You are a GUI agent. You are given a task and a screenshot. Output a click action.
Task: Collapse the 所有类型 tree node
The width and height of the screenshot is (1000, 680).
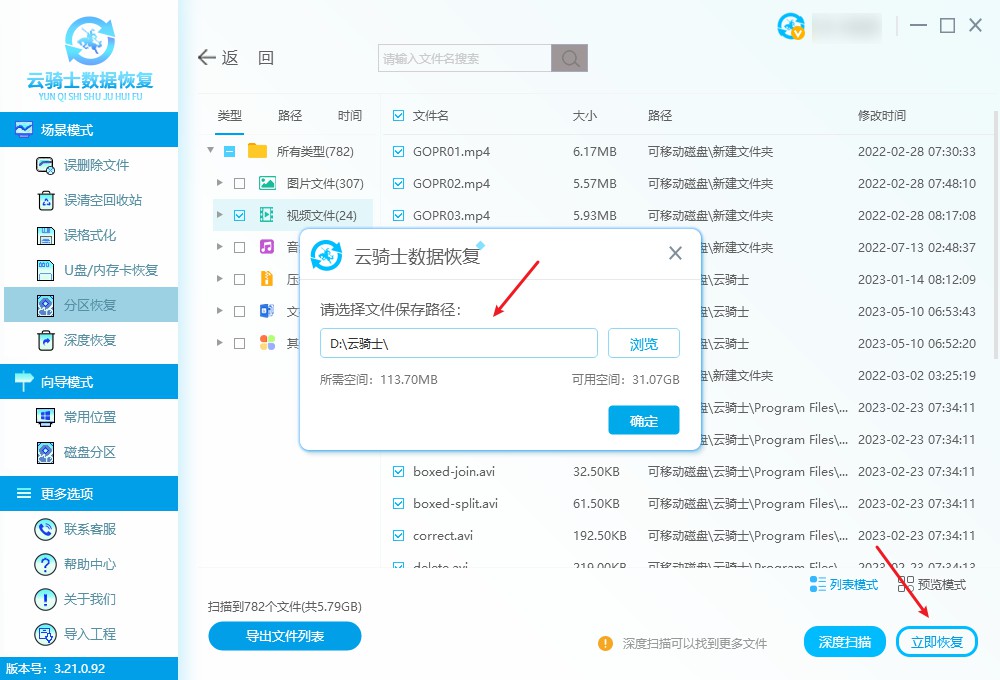(210, 151)
